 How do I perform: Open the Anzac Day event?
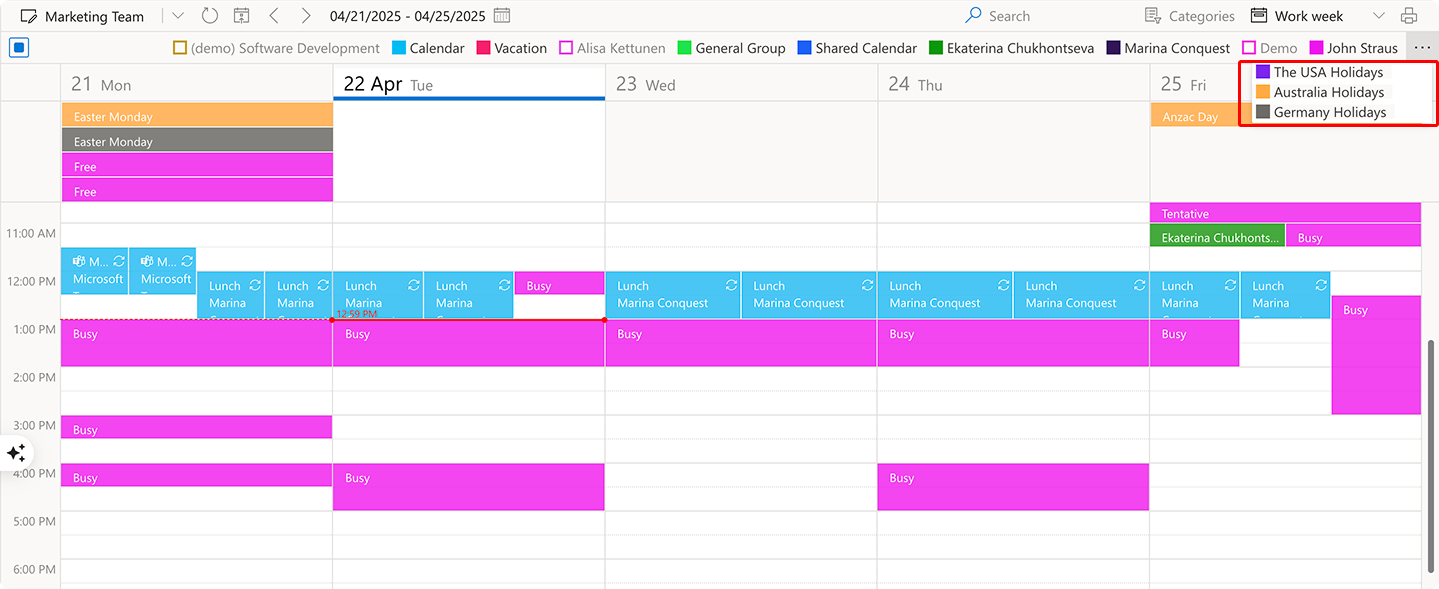pyautogui.click(x=1195, y=116)
